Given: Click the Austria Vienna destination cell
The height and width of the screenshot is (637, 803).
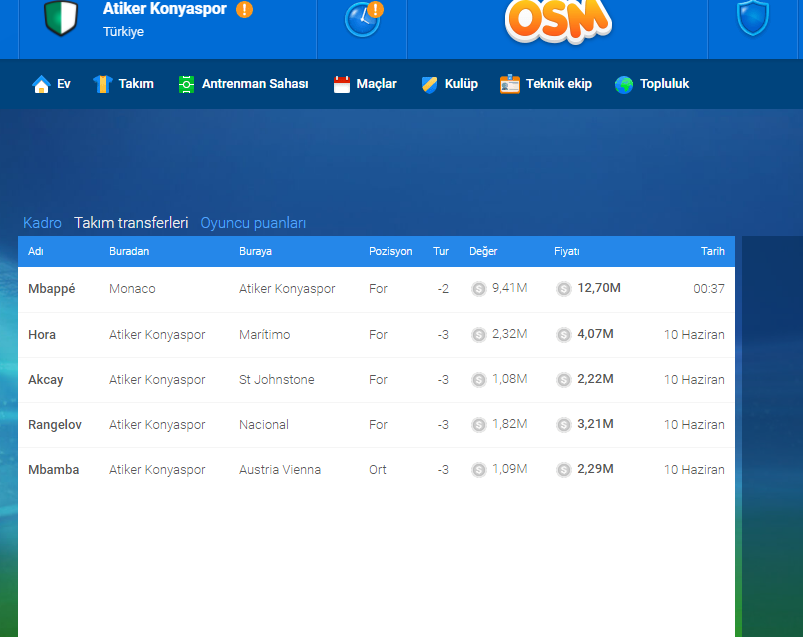Looking at the screenshot, I should pyautogui.click(x=280, y=470).
